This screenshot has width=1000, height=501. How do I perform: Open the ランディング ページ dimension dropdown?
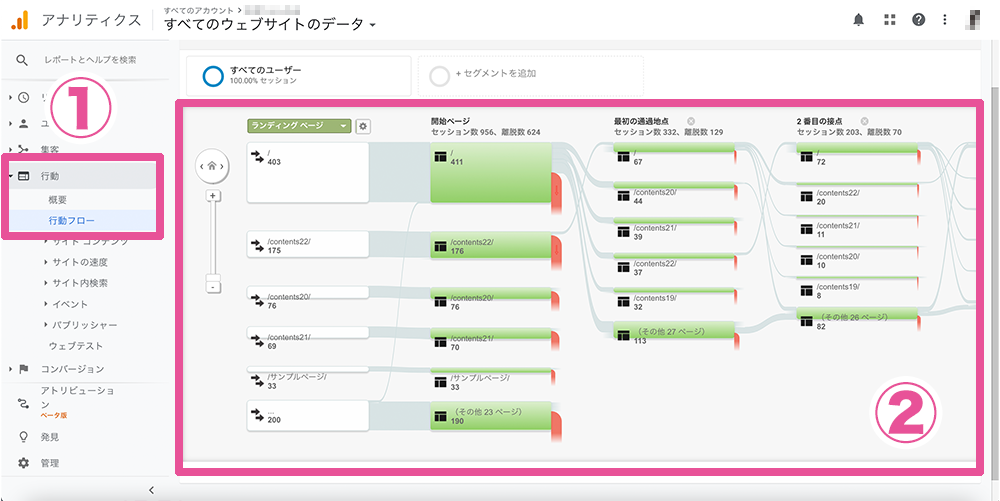(x=300, y=126)
